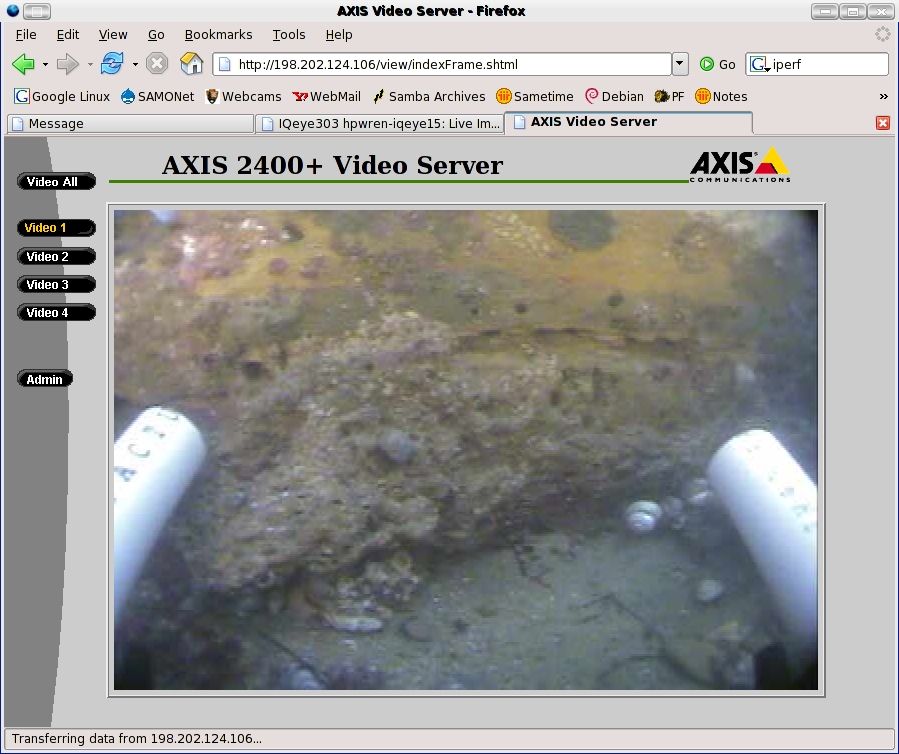Select the Video 2 button

click(x=56, y=256)
